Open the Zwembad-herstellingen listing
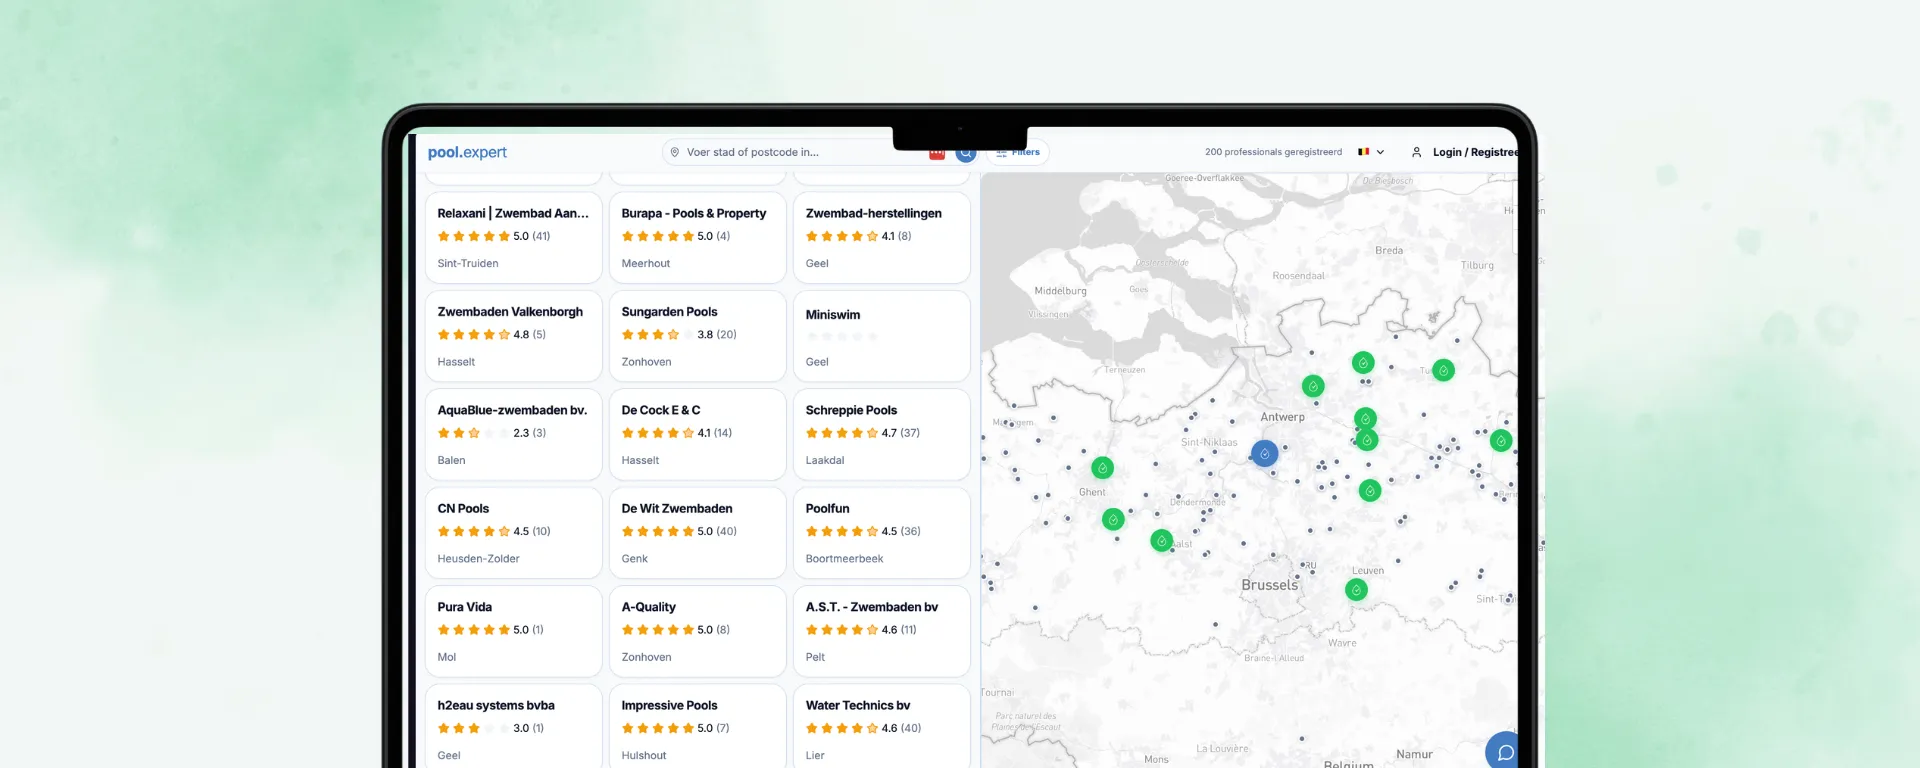 [x=881, y=238]
